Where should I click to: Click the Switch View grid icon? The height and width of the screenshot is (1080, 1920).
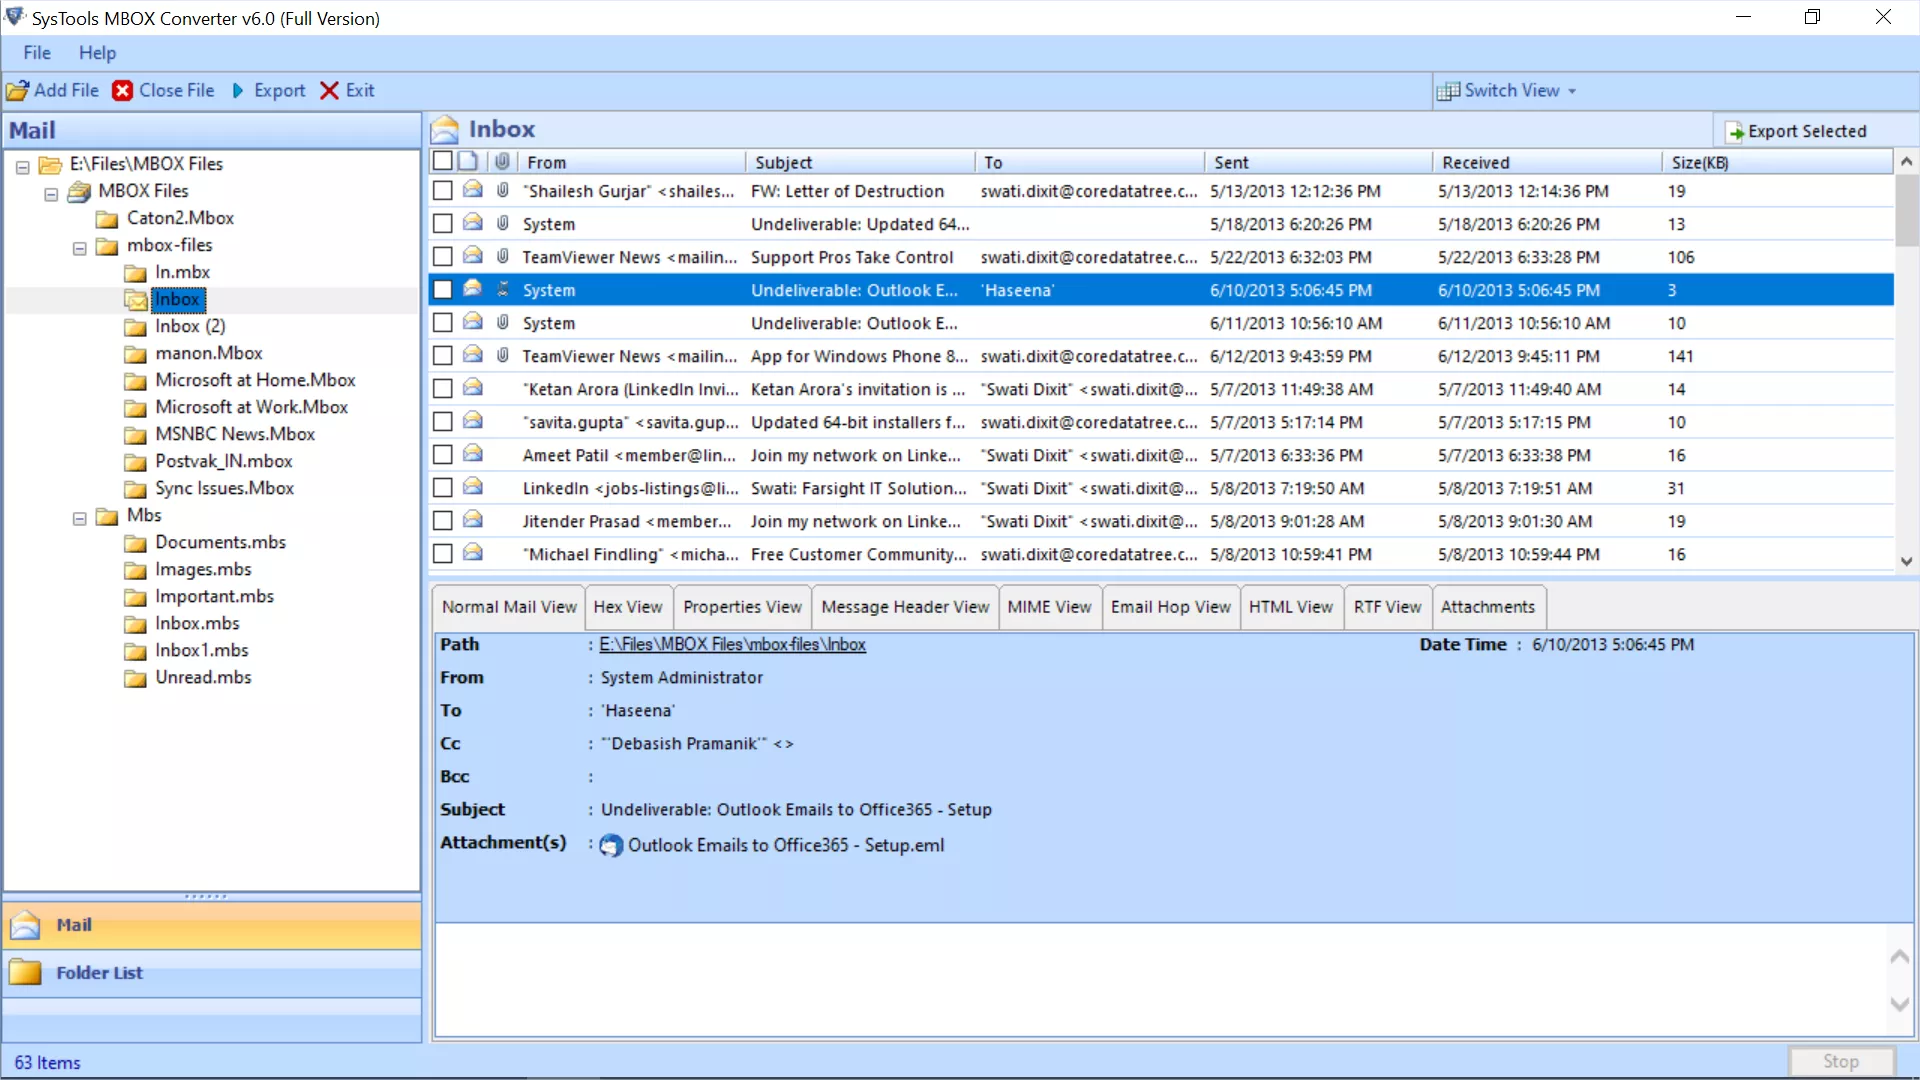(x=1448, y=91)
